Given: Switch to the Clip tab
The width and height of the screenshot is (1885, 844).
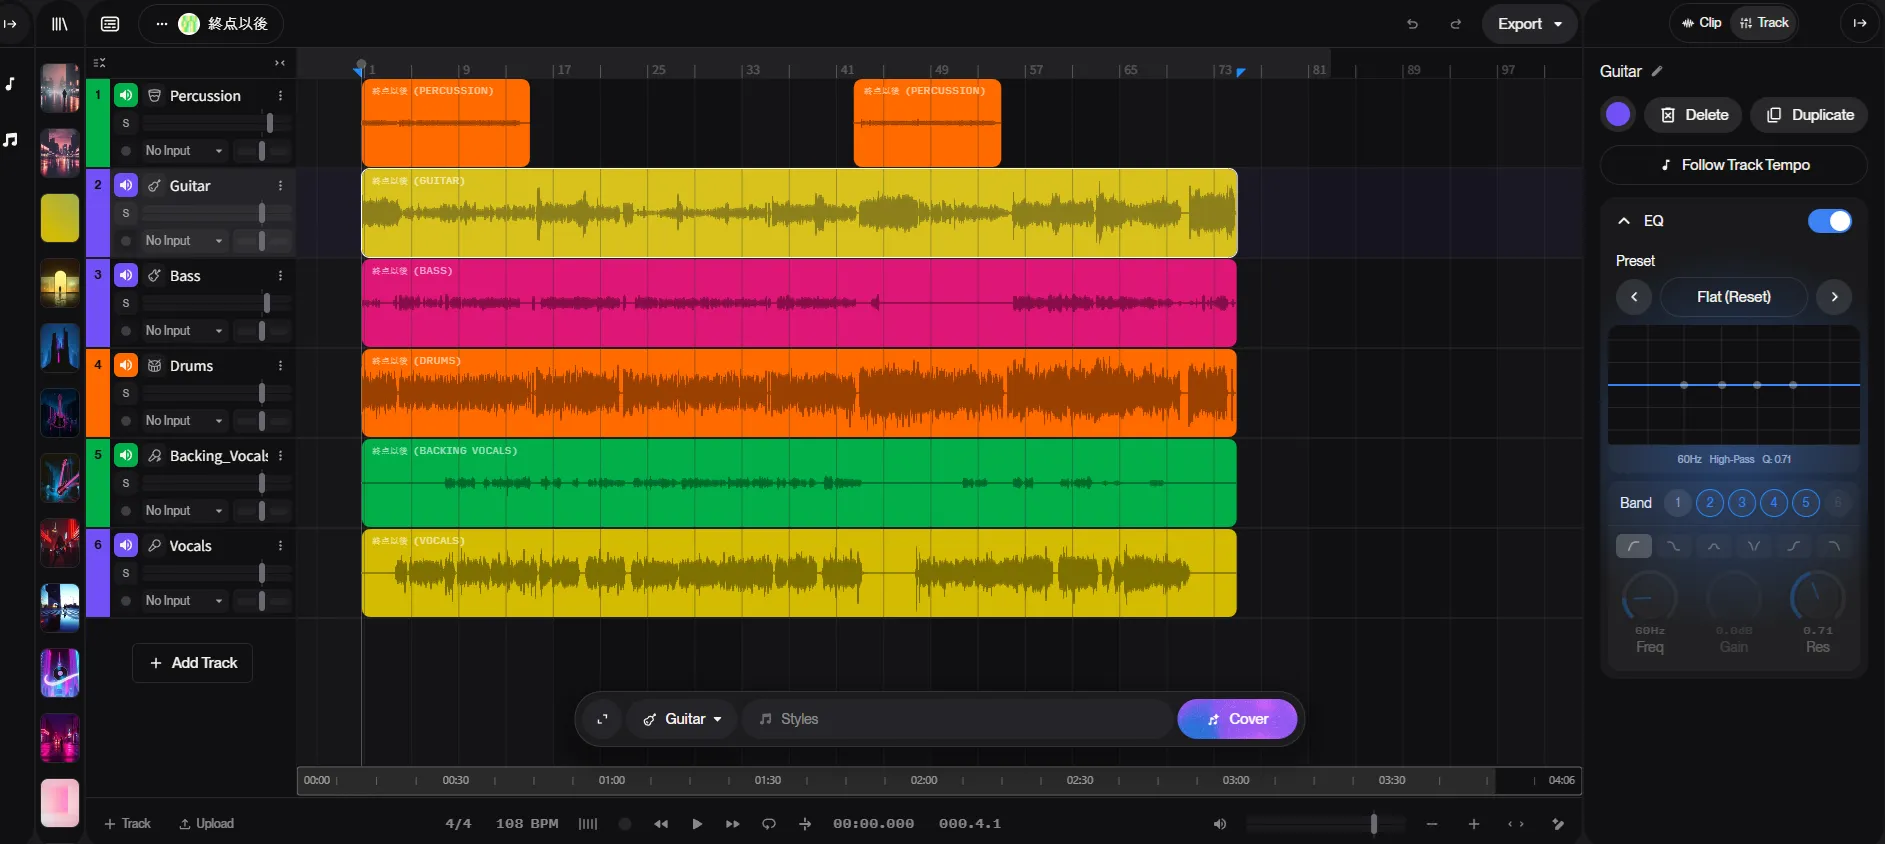Looking at the screenshot, I should tap(1701, 23).
